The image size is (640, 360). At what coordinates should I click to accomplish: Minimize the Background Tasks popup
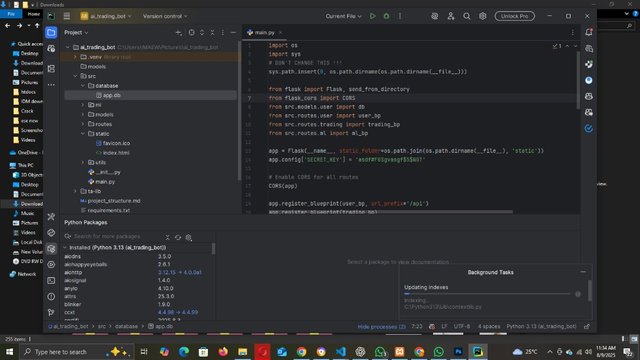(x=583, y=272)
